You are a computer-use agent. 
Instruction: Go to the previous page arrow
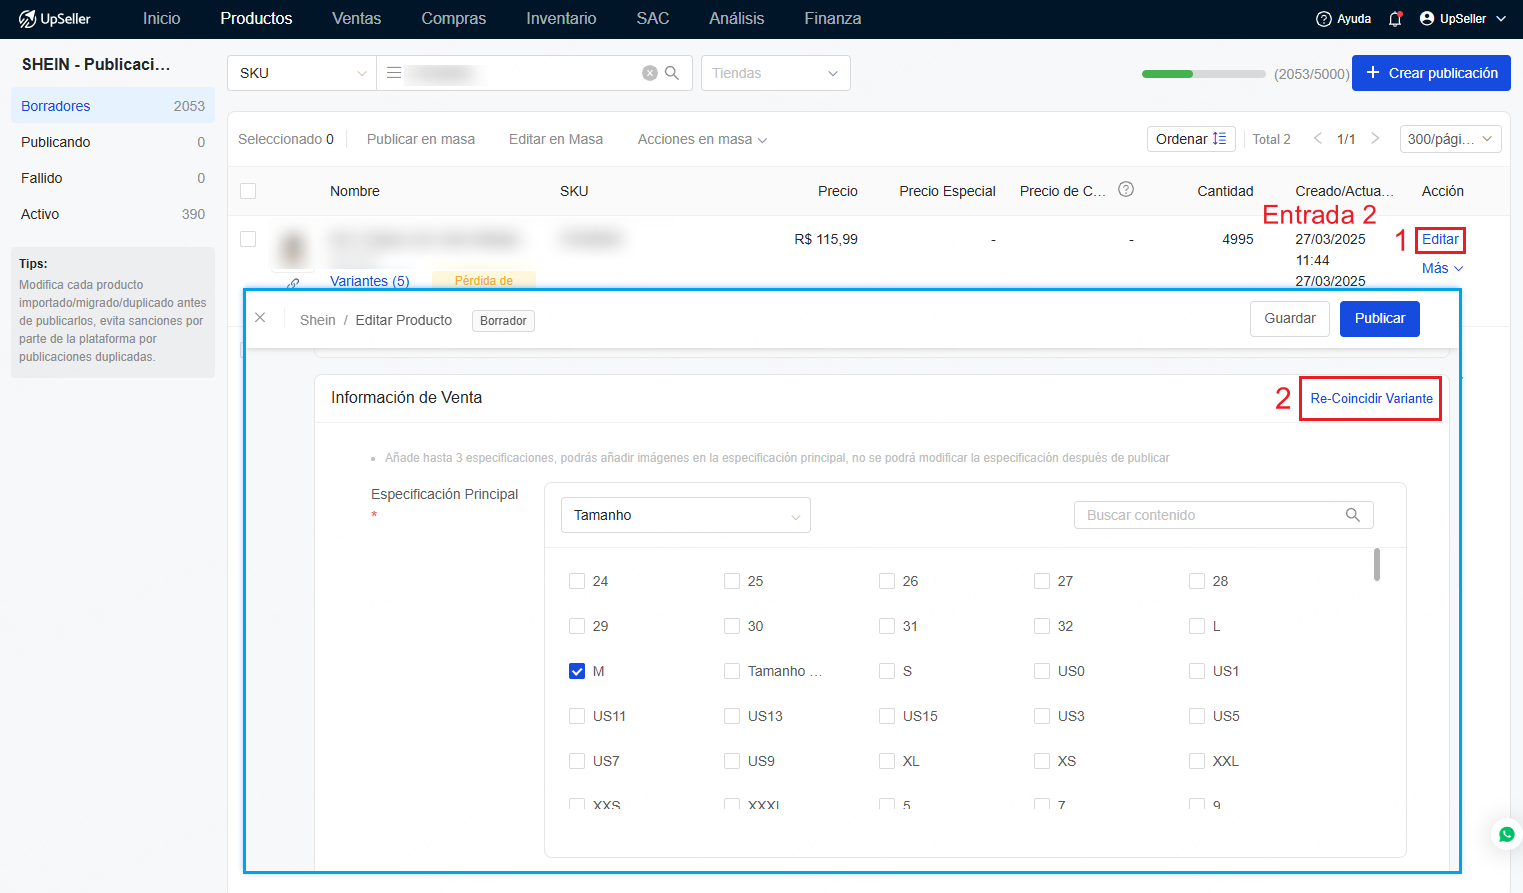pyautogui.click(x=1317, y=139)
